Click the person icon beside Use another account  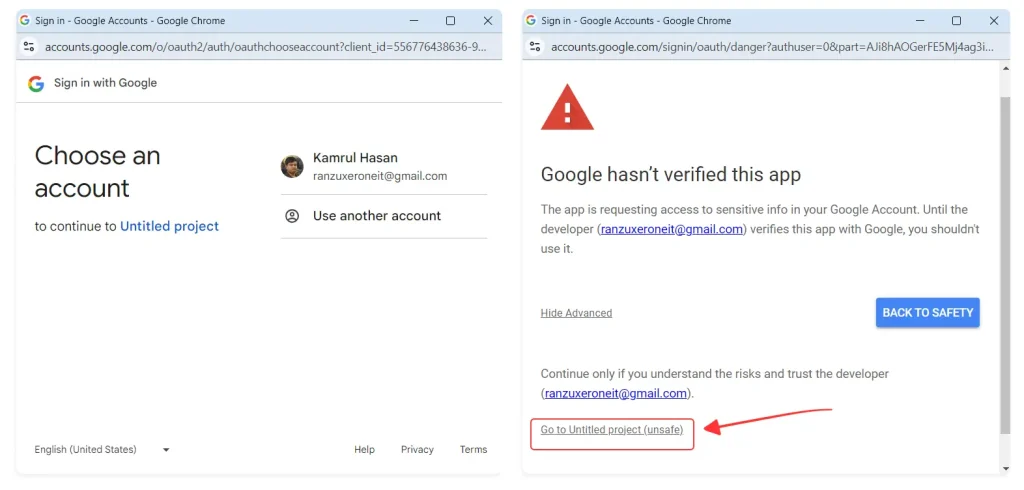coord(292,216)
